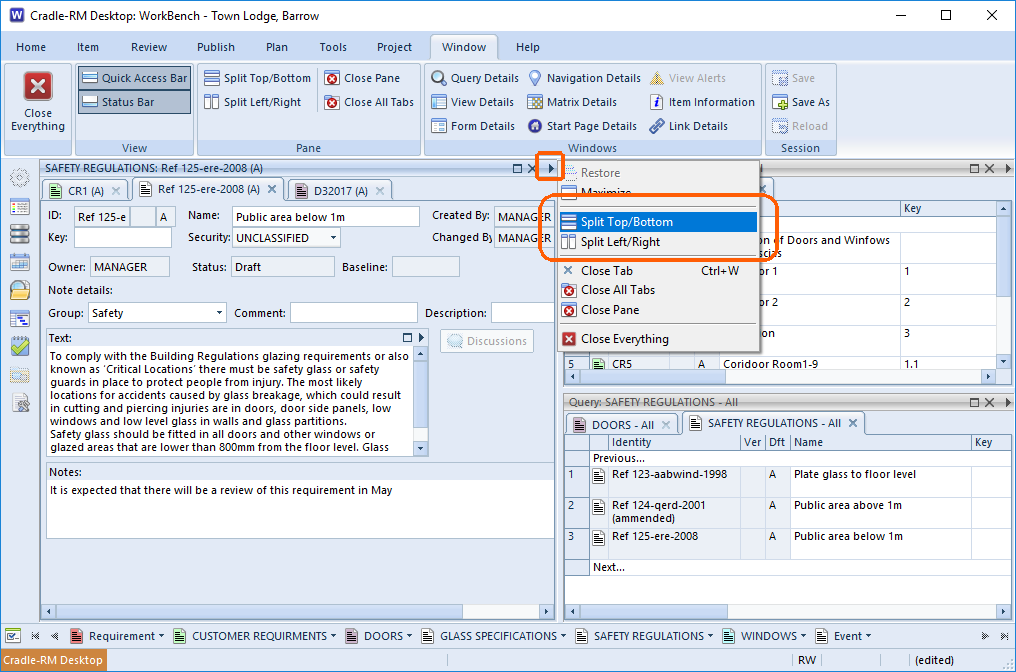Click the horizontal scrollbar under the form pane
The image size is (1016, 672).
(x=297, y=611)
